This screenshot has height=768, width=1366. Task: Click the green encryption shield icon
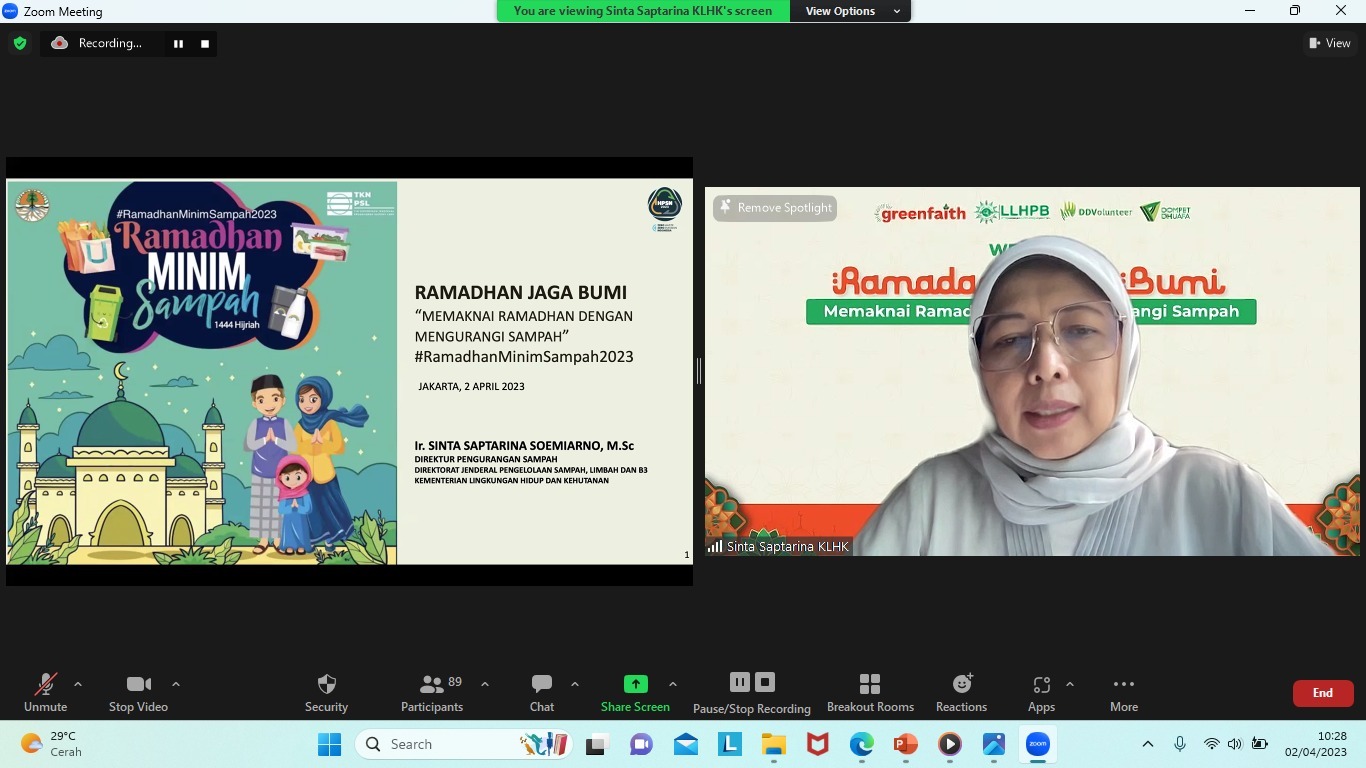[20, 43]
